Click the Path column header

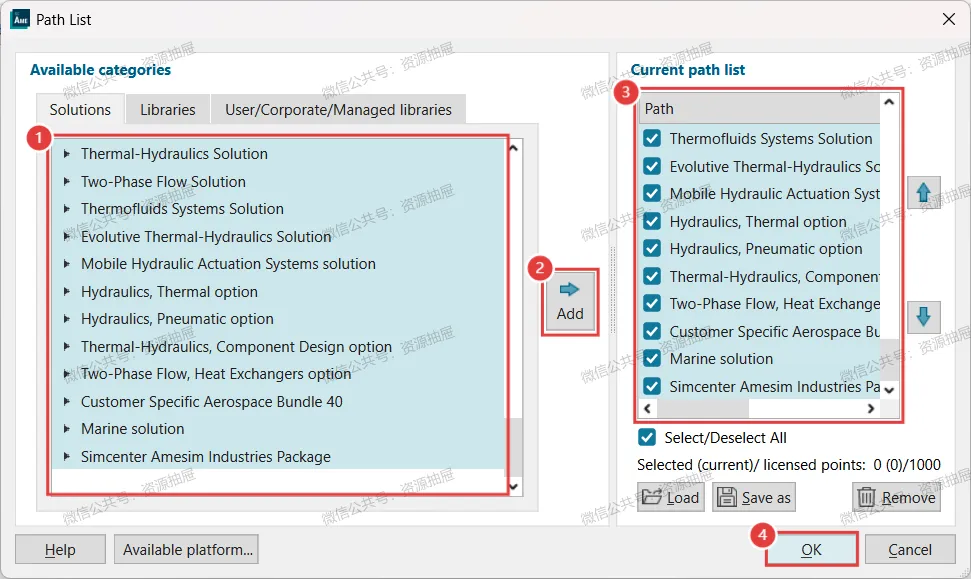759,108
